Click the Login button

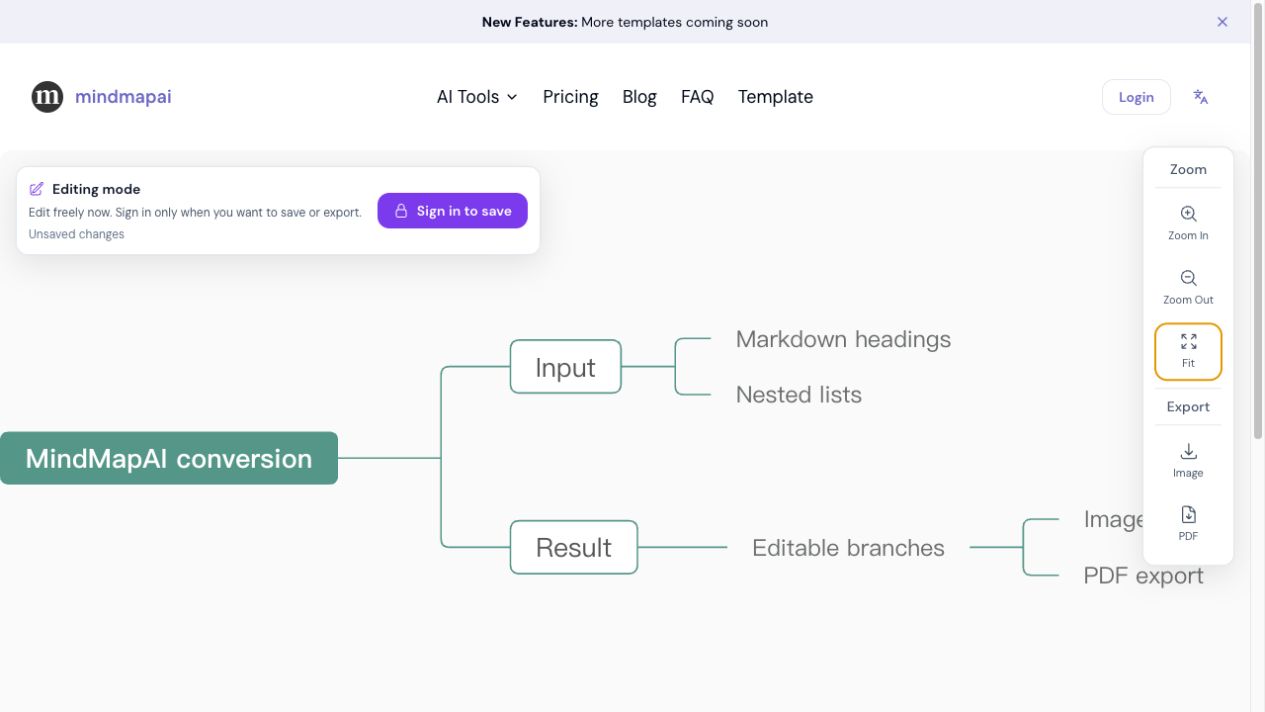click(1136, 97)
